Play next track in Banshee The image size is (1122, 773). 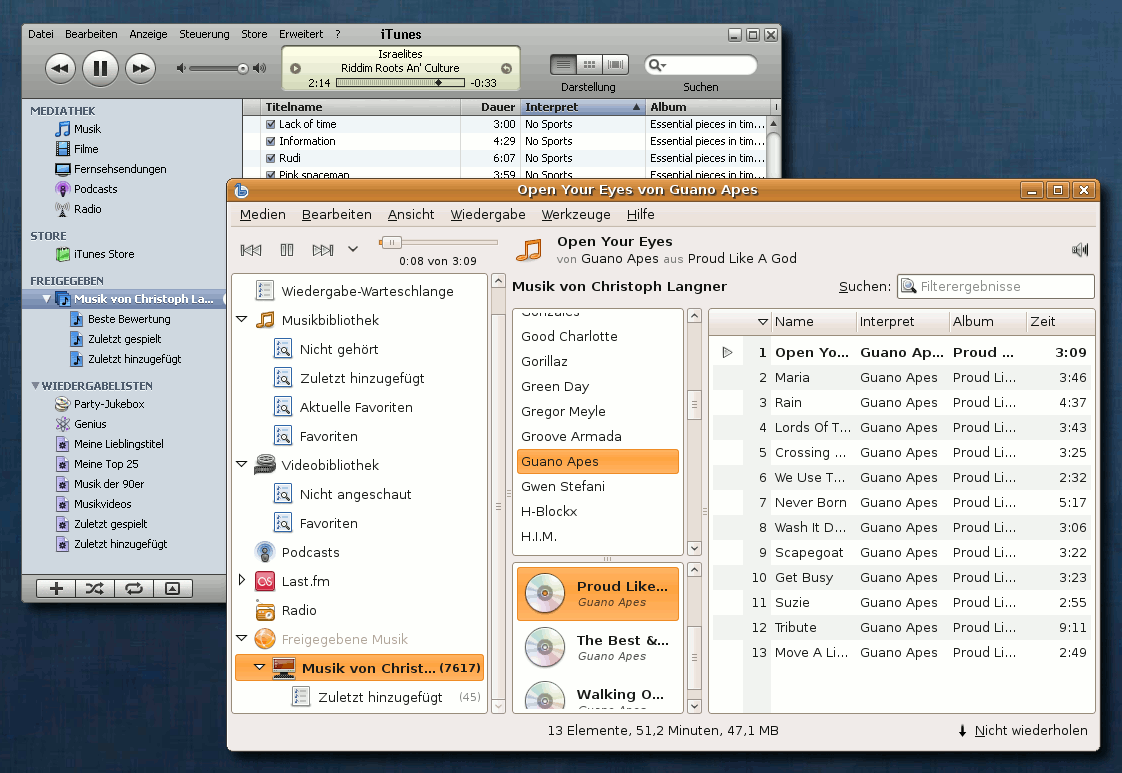click(x=323, y=250)
